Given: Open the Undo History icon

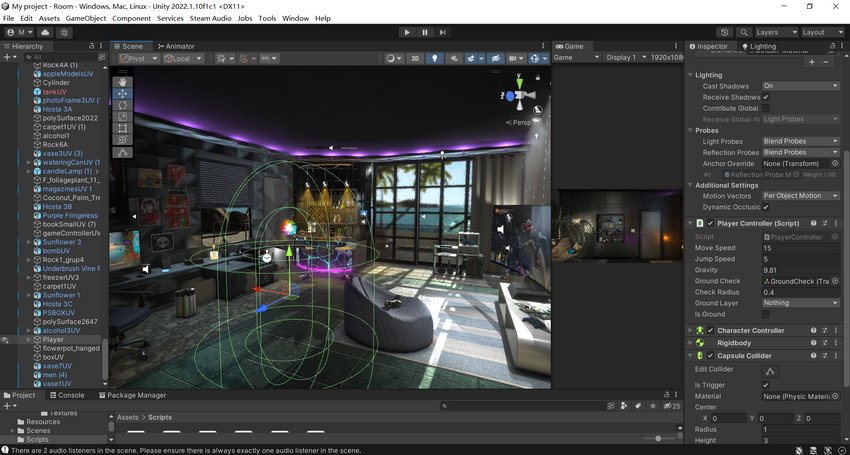Looking at the screenshot, I should click(725, 33).
